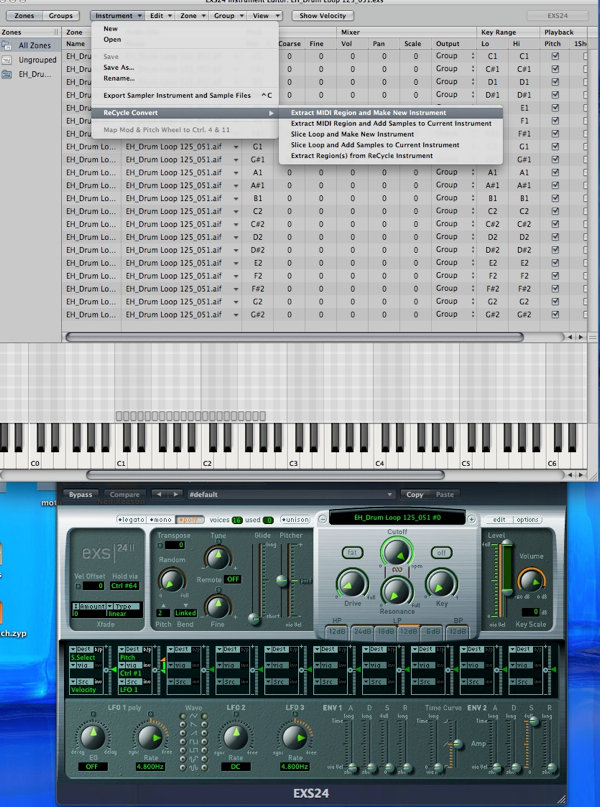This screenshot has height=807, width=600.
Task: Click the filter Drive knob
Action: pyautogui.click(x=352, y=584)
